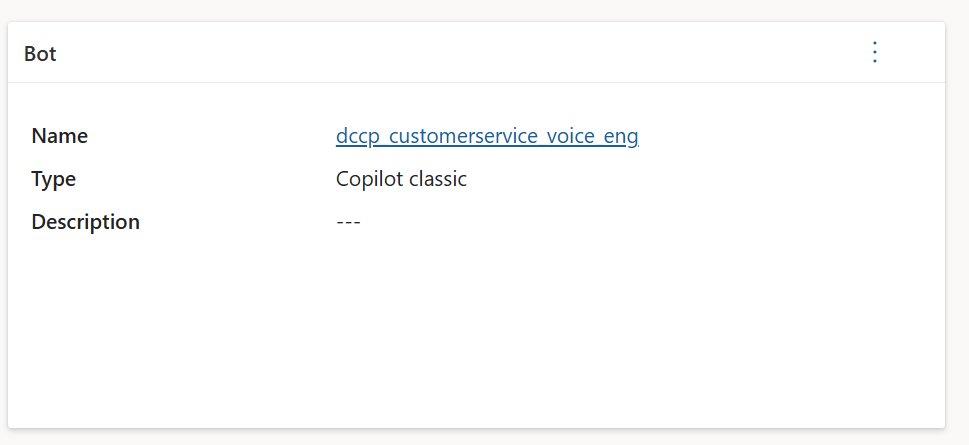Click the Bot card title

click(40, 54)
